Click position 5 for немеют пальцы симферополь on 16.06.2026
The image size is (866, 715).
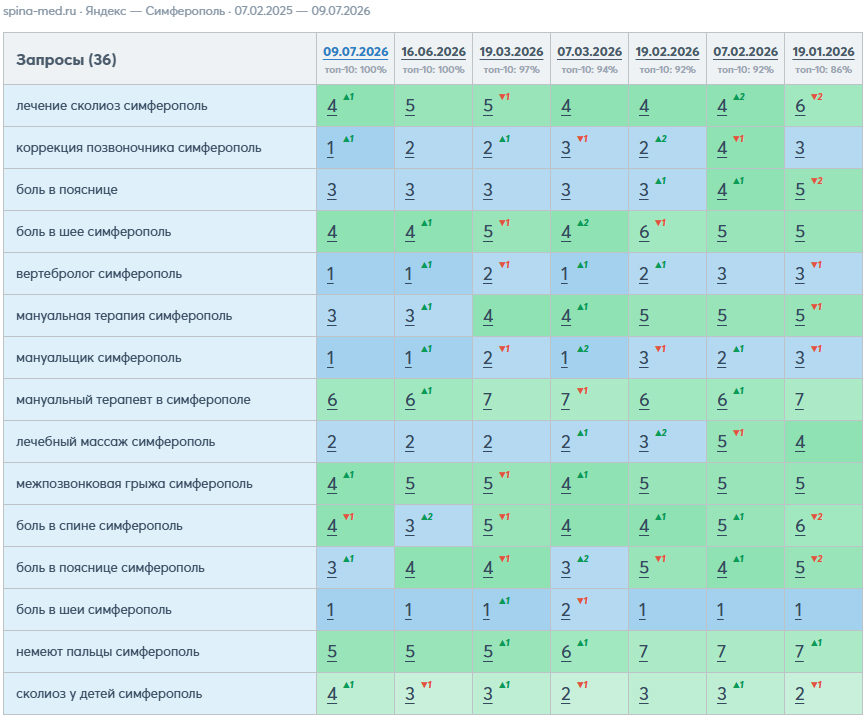[410, 652]
